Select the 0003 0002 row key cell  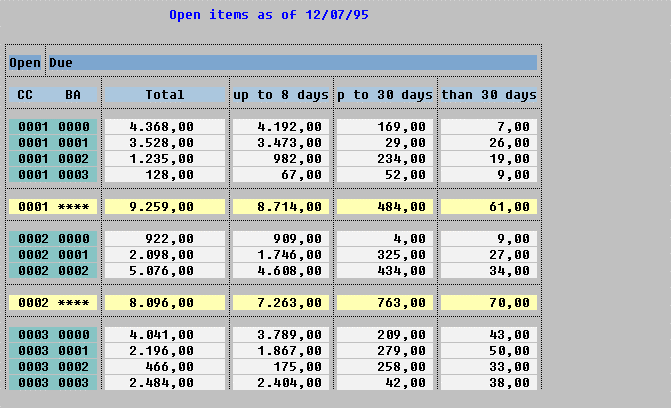coord(53,367)
